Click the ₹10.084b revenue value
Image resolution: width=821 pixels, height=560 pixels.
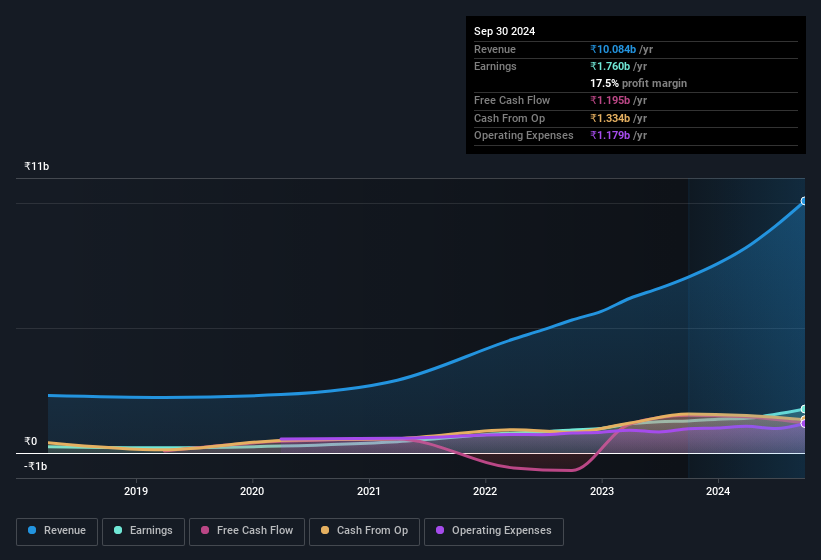613,49
